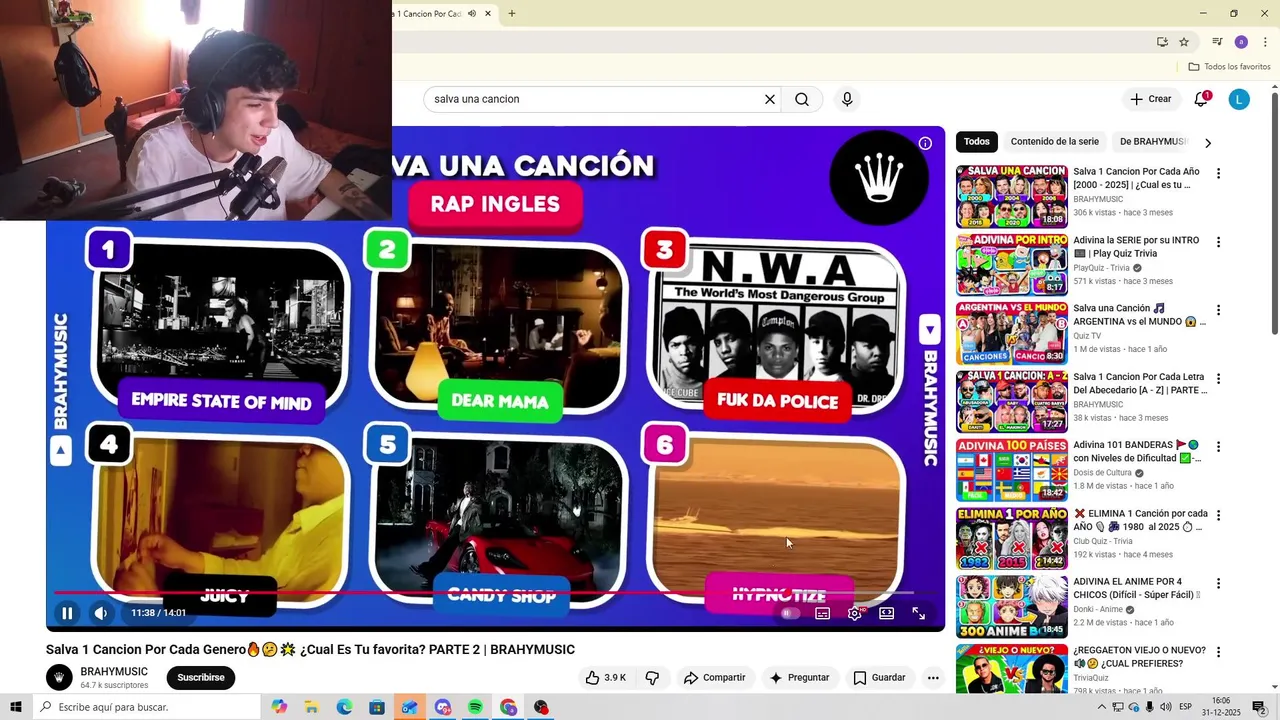The width and height of the screenshot is (1280, 720).
Task: Open options for 'Por Cada Letra Del Abecedario'
Action: (1218, 378)
